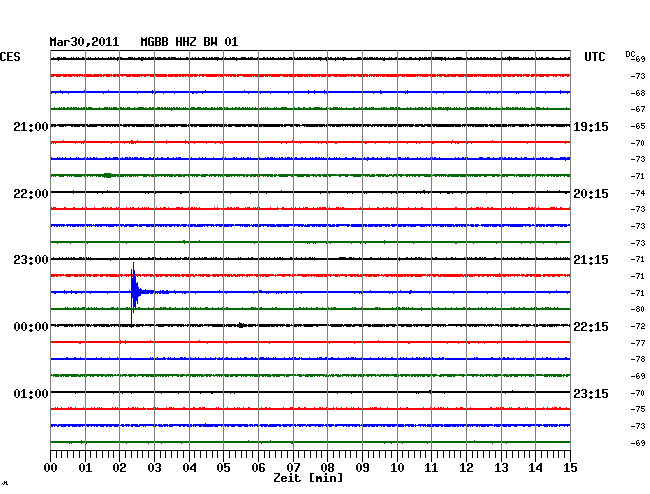Screen dimensions: 650x494
Task: Click minute tick label '12' on time axis
Action: pos(466,468)
